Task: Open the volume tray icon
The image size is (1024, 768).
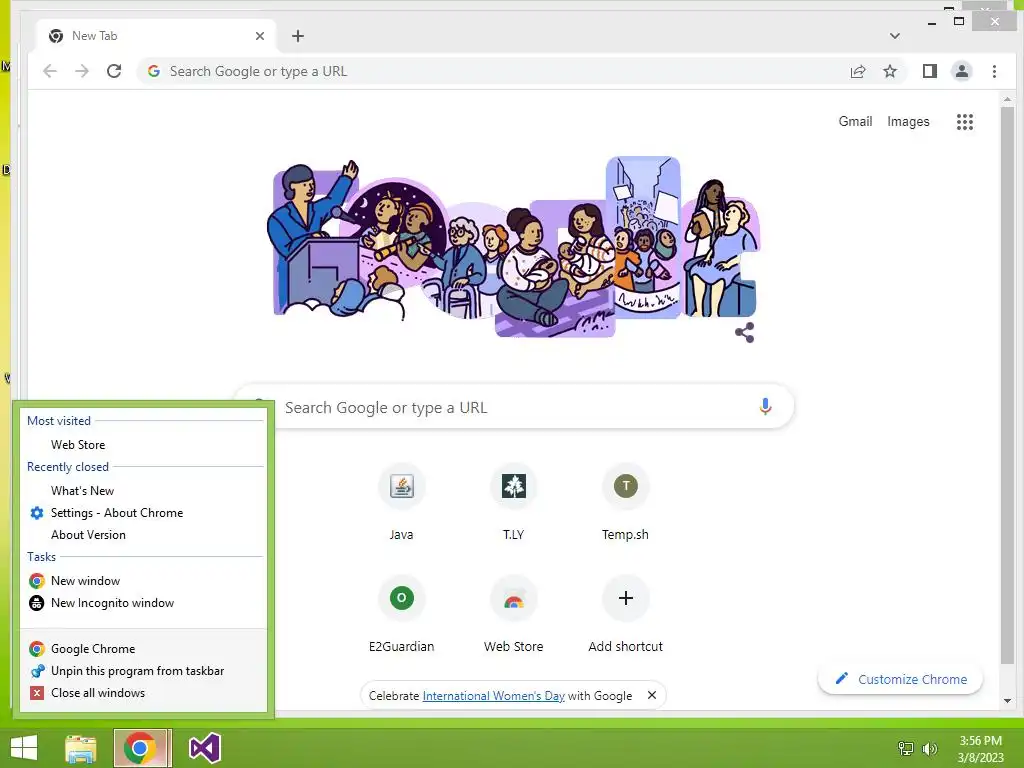Action: click(929, 748)
